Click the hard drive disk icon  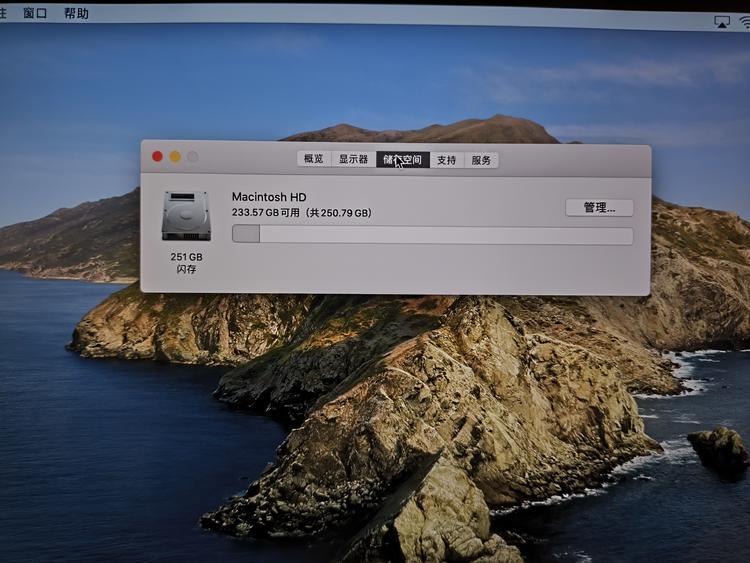[186, 215]
